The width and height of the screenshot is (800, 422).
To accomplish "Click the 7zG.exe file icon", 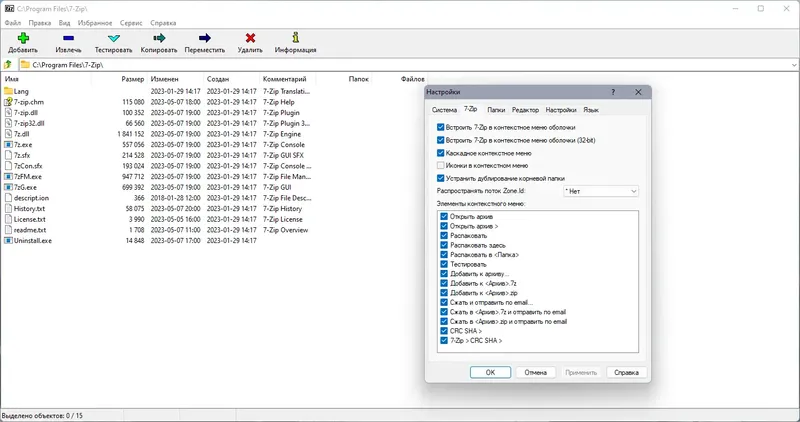I will coord(8,187).
